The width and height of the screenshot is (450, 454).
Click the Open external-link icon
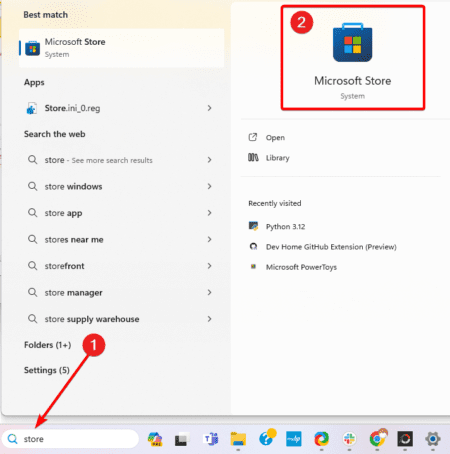pyautogui.click(x=253, y=137)
